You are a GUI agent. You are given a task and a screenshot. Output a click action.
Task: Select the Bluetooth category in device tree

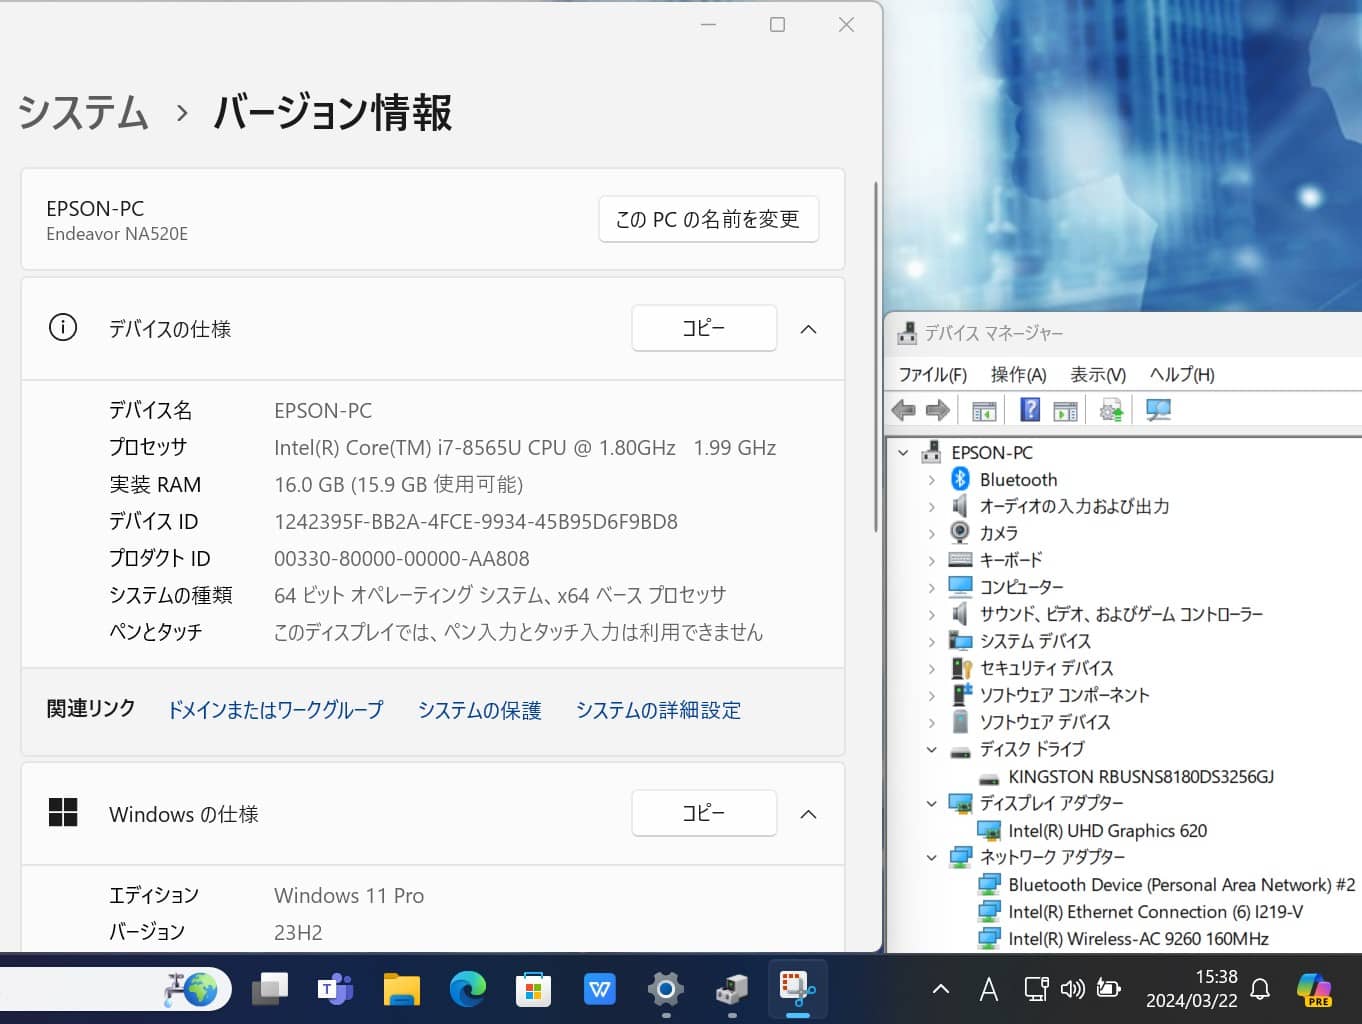1018,480
